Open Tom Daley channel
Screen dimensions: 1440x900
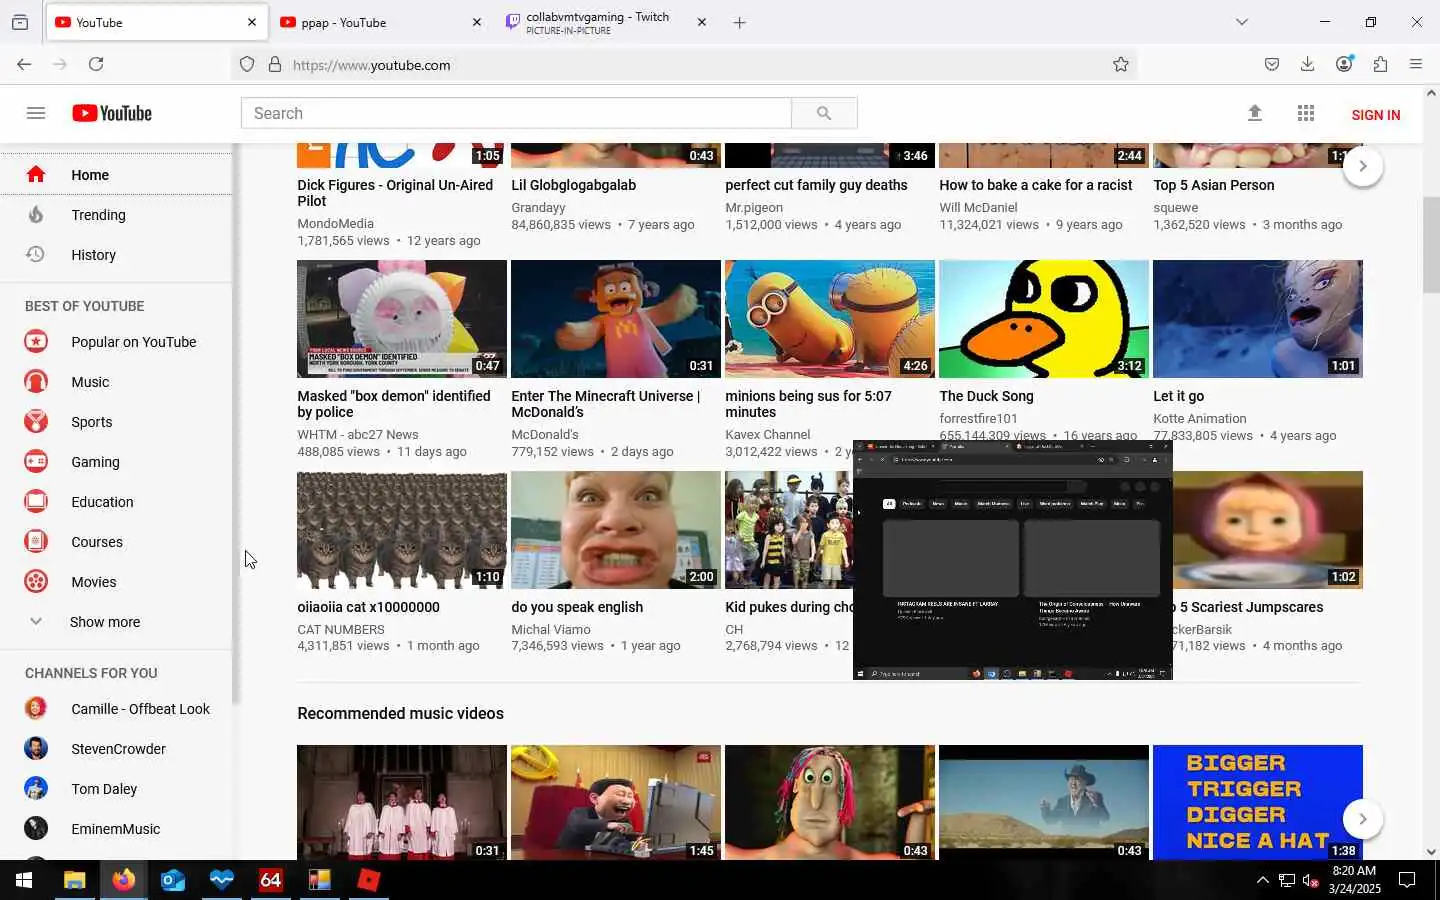click(115, 789)
